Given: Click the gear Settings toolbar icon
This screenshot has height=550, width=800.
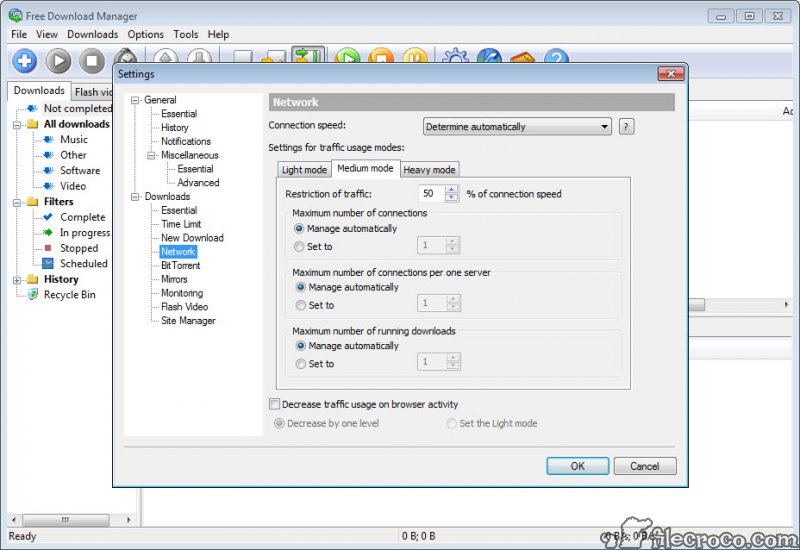Looking at the screenshot, I should click(455, 55).
